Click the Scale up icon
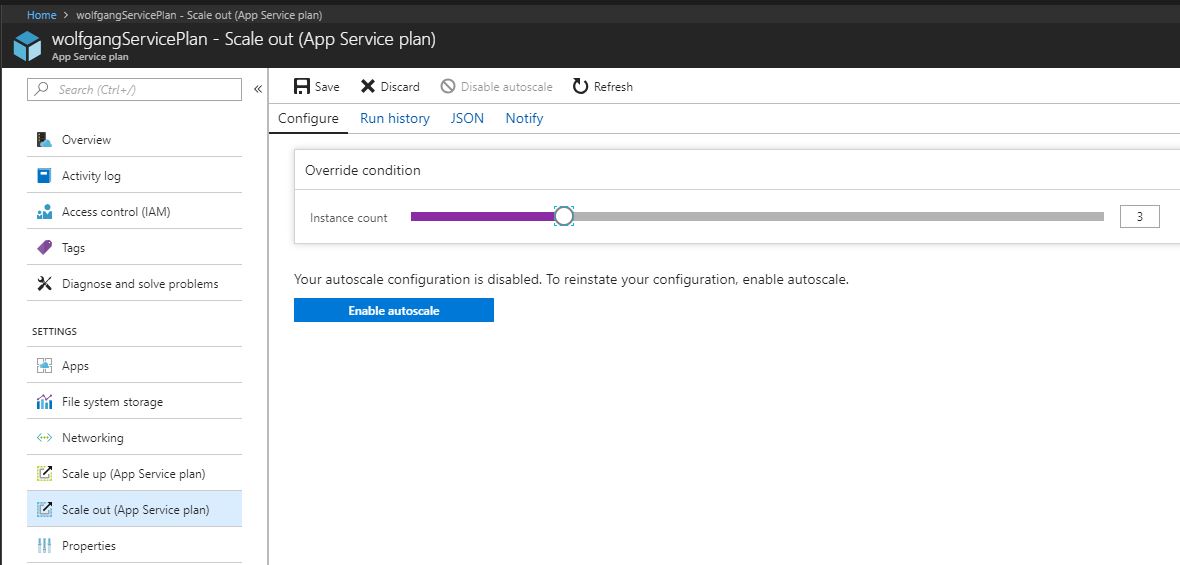 (x=44, y=474)
